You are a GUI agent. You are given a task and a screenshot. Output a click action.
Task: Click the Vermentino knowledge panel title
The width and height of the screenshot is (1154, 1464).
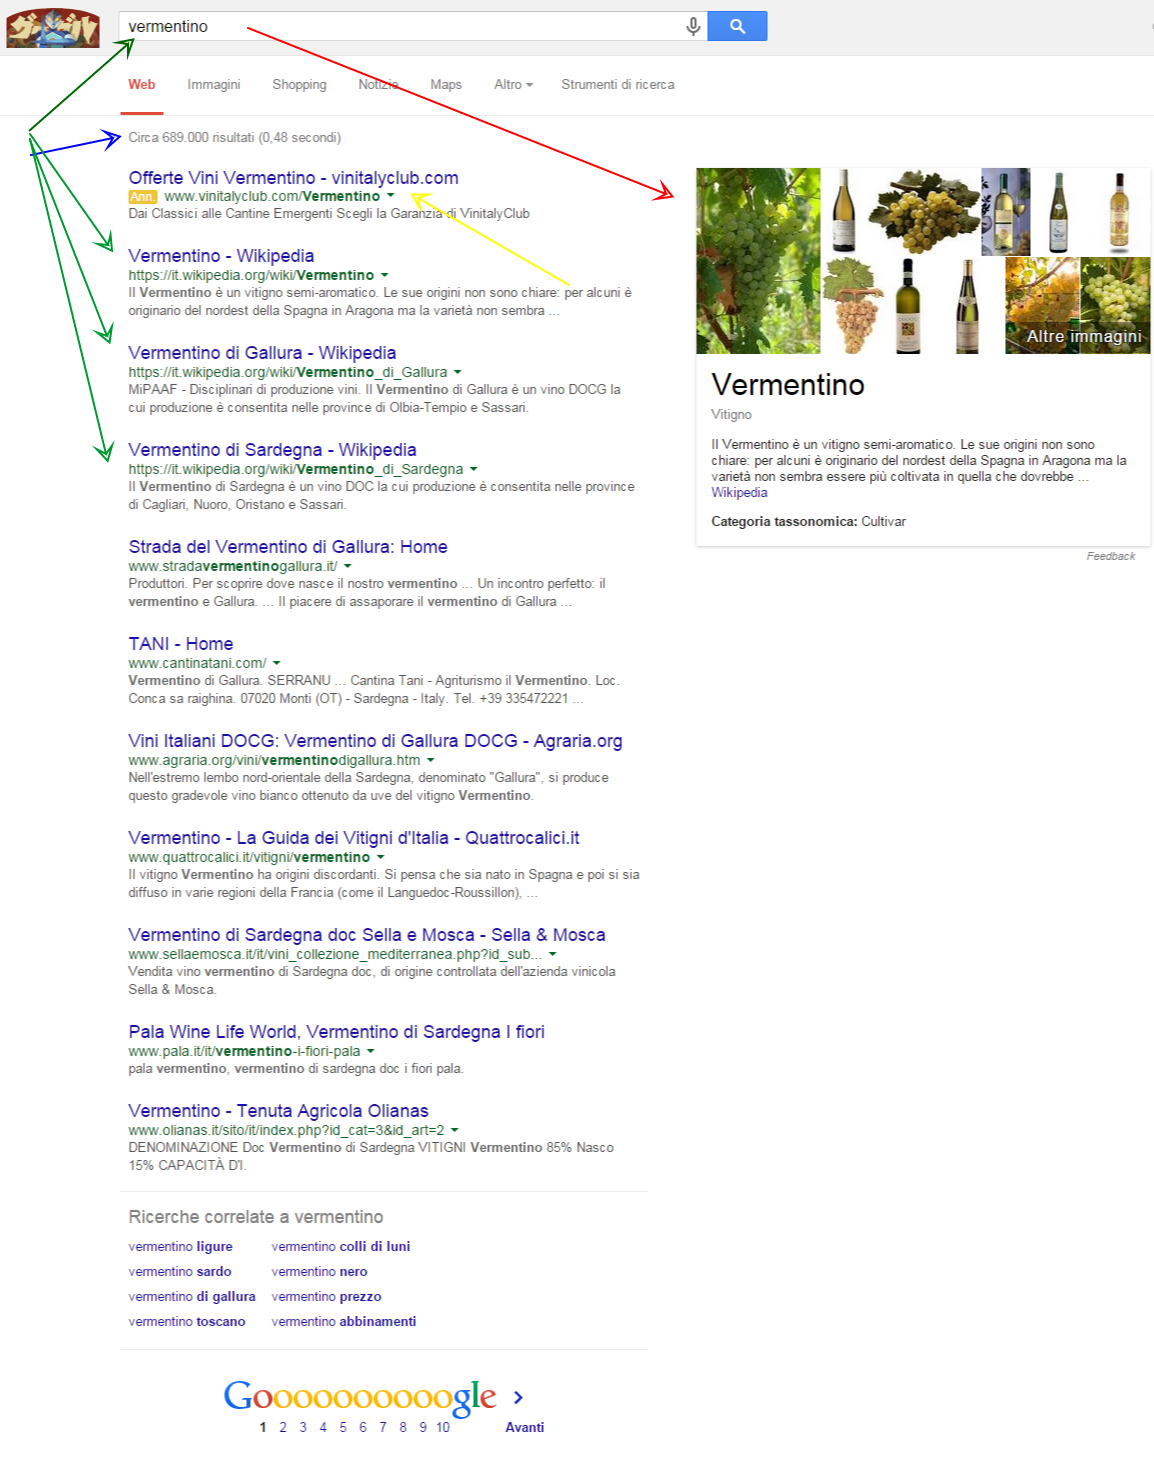click(x=788, y=385)
